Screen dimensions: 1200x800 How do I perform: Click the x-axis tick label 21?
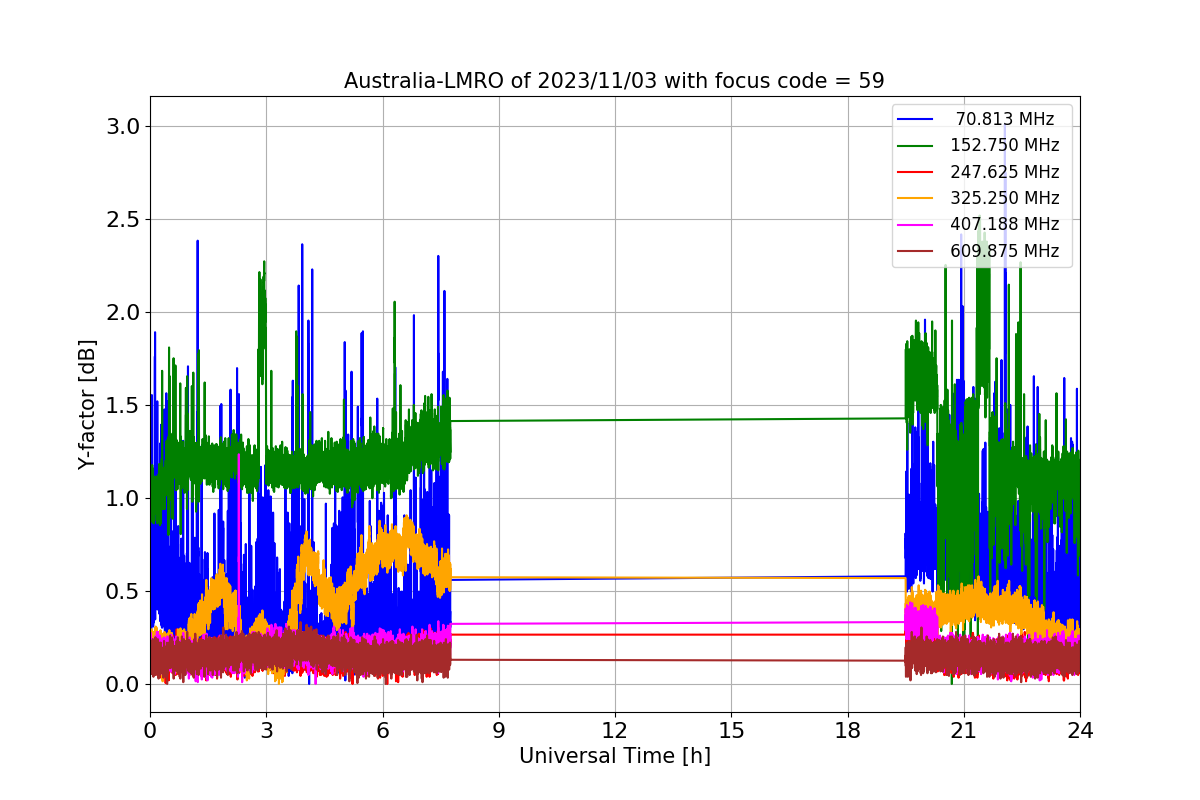point(963,730)
